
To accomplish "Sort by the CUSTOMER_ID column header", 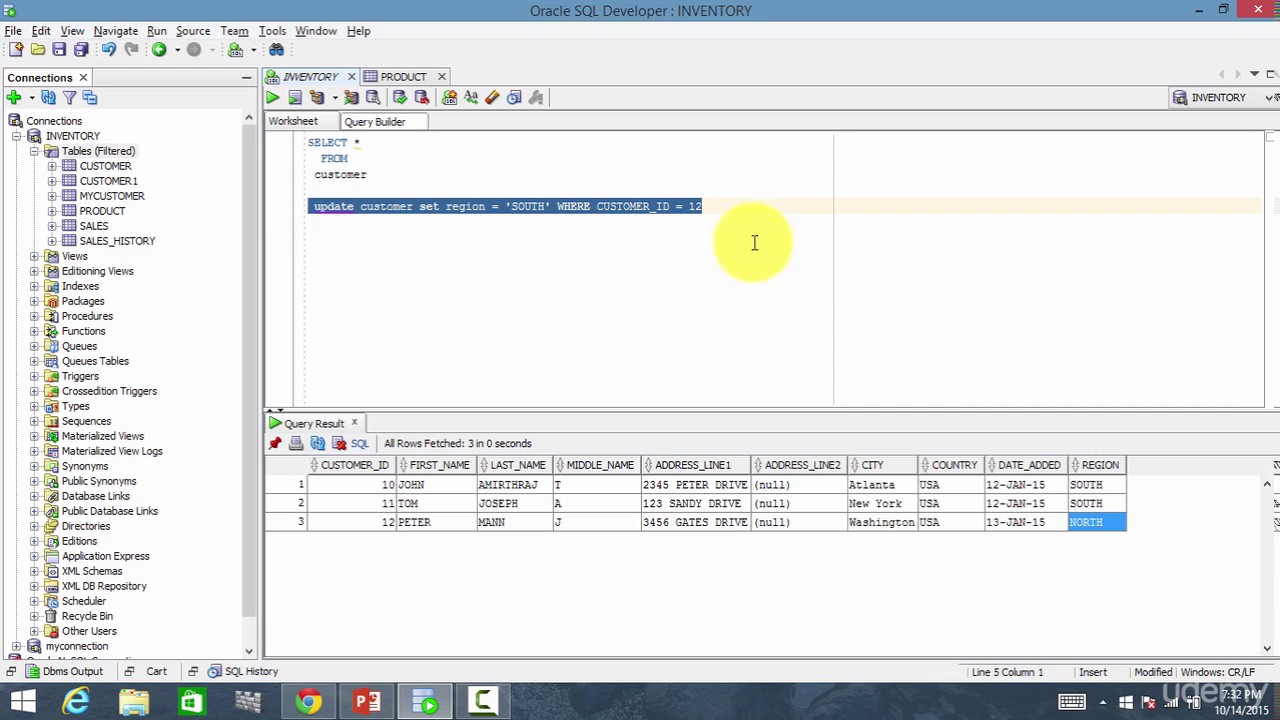I will tap(351, 465).
